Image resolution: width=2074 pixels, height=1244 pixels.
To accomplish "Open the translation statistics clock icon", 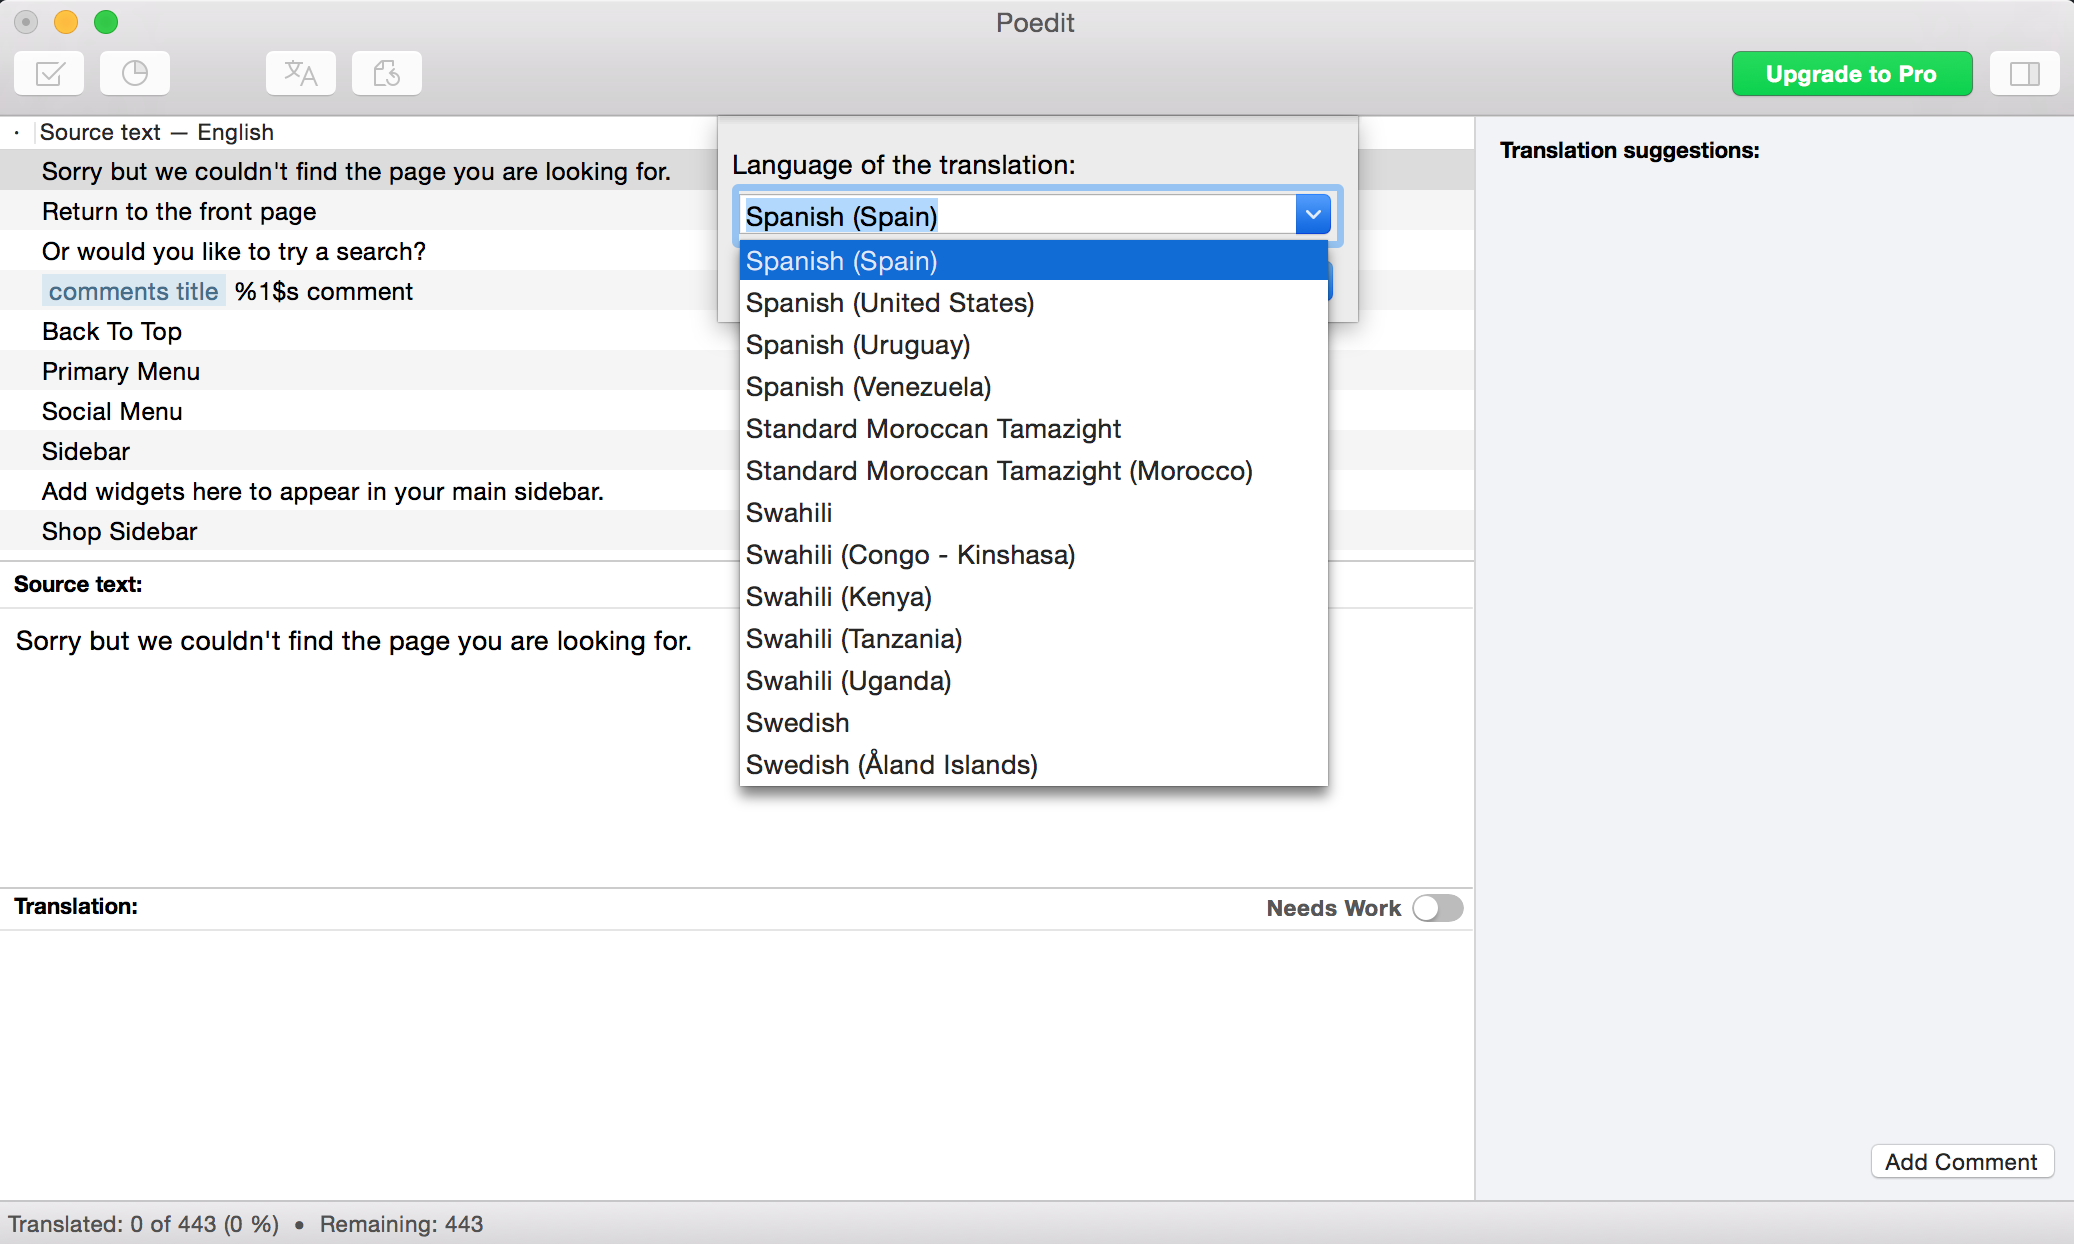I will pyautogui.click(x=134, y=73).
